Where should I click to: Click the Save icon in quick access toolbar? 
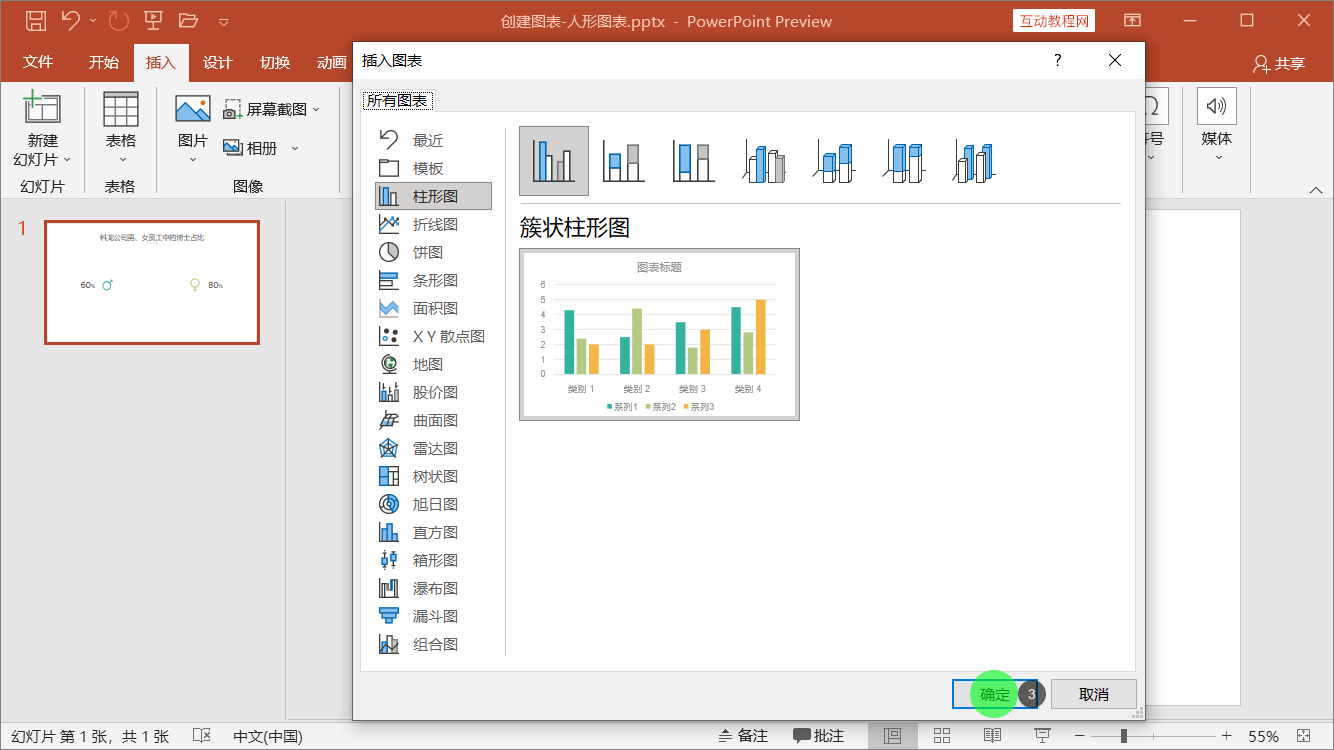coord(36,20)
